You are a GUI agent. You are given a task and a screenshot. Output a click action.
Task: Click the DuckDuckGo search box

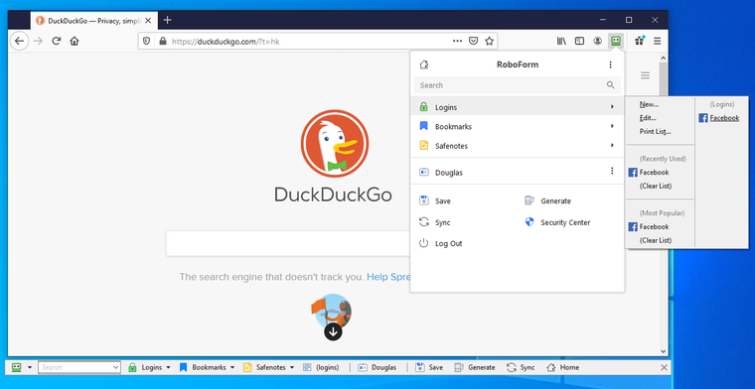pyautogui.click(x=288, y=243)
